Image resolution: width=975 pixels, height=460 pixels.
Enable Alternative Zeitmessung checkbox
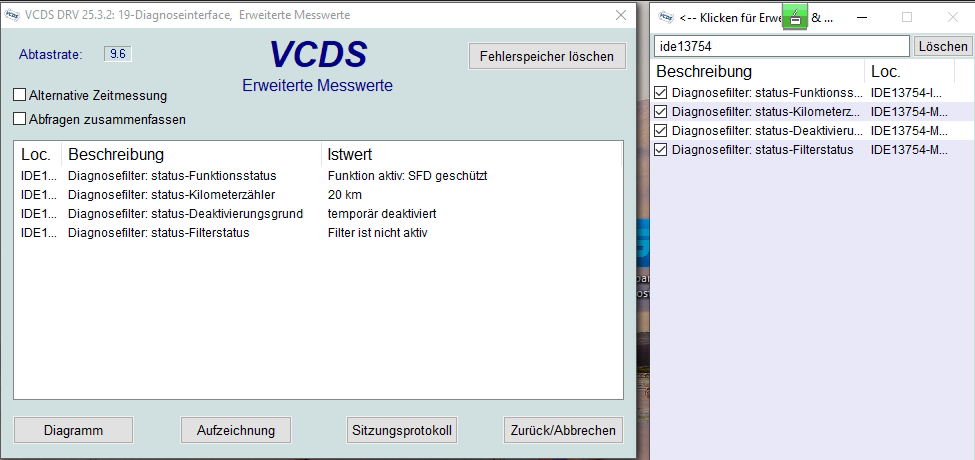pyautogui.click(x=20, y=95)
